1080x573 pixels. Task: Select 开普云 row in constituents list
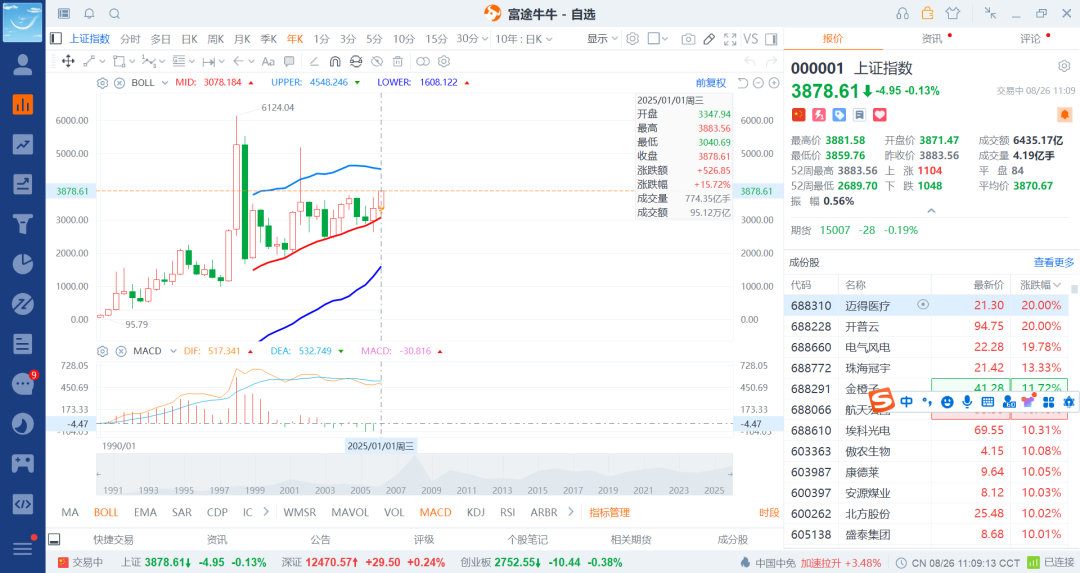(x=926, y=326)
